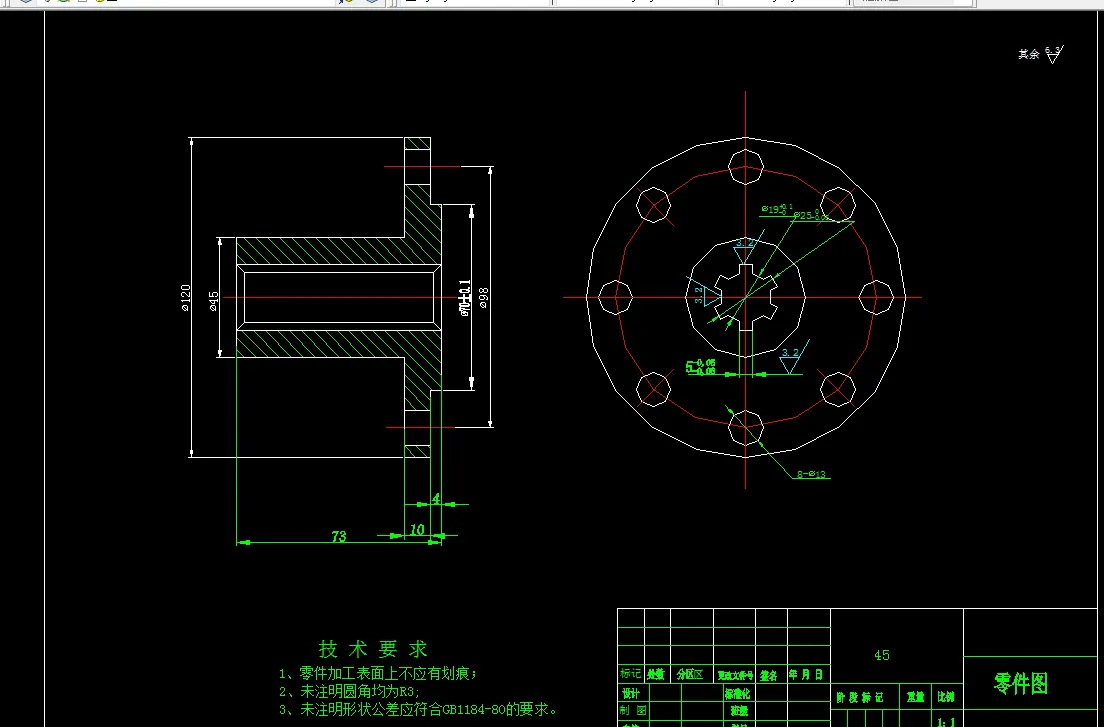Pick the 73 length dimension
The height and width of the screenshot is (727, 1104).
point(339,536)
